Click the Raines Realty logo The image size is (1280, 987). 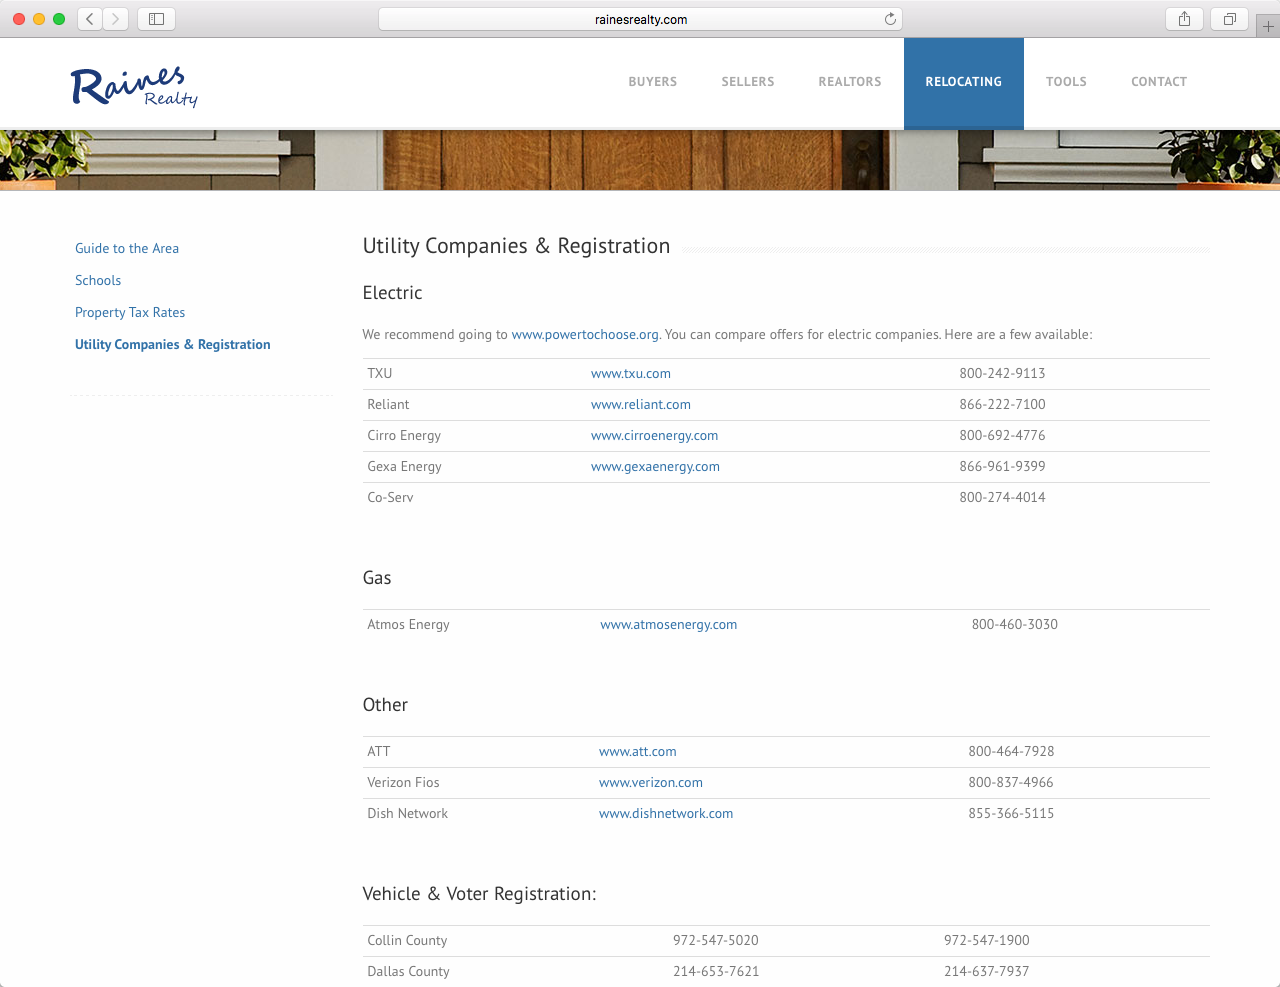[134, 86]
